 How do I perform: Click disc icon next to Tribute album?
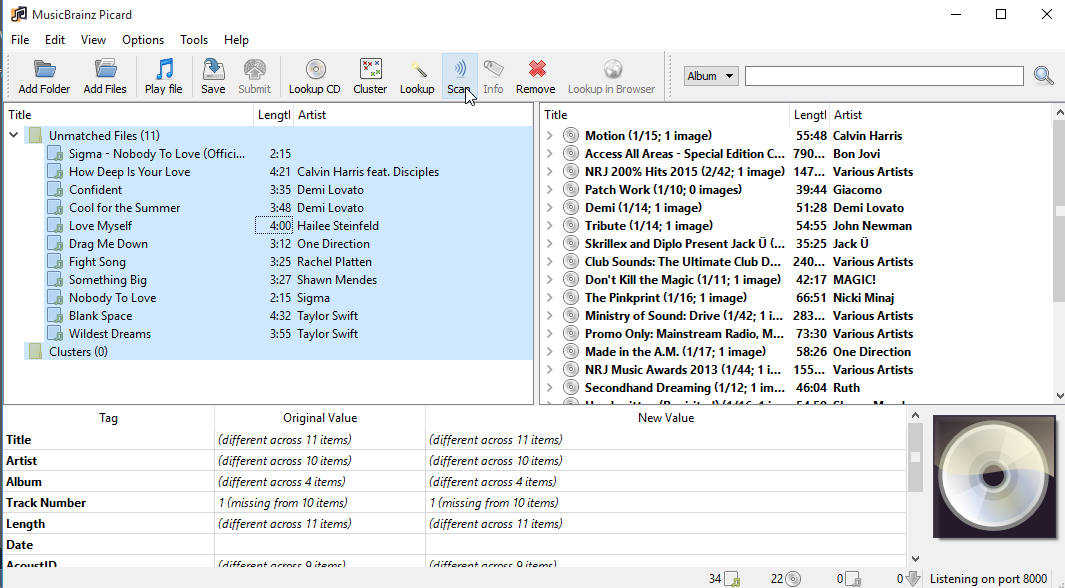click(x=571, y=225)
